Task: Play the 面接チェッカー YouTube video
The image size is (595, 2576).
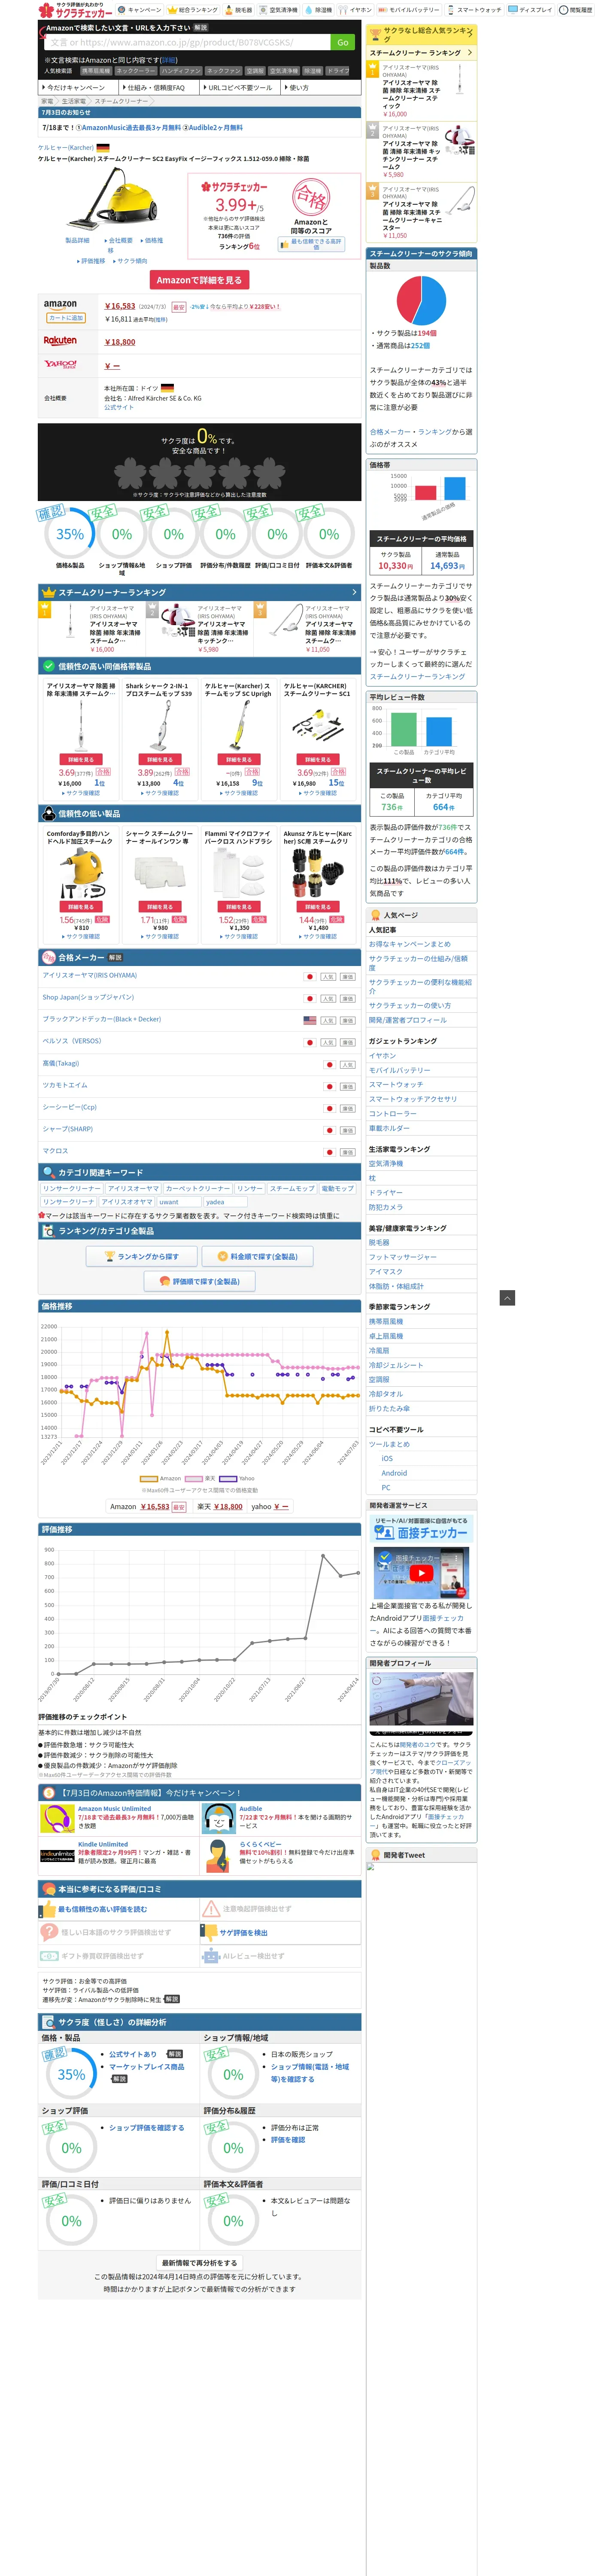Action: click(x=421, y=1573)
